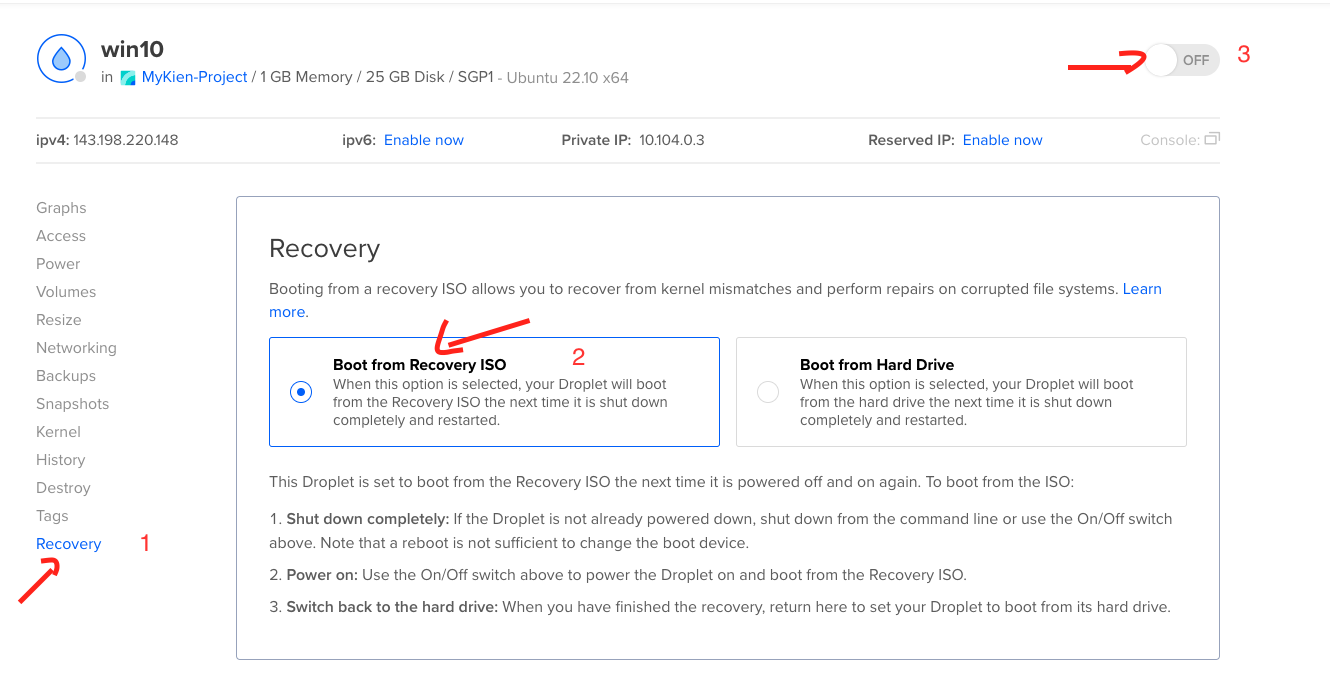The height and width of the screenshot is (681, 1330).
Task: Open the Graphs section
Action: point(61,208)
